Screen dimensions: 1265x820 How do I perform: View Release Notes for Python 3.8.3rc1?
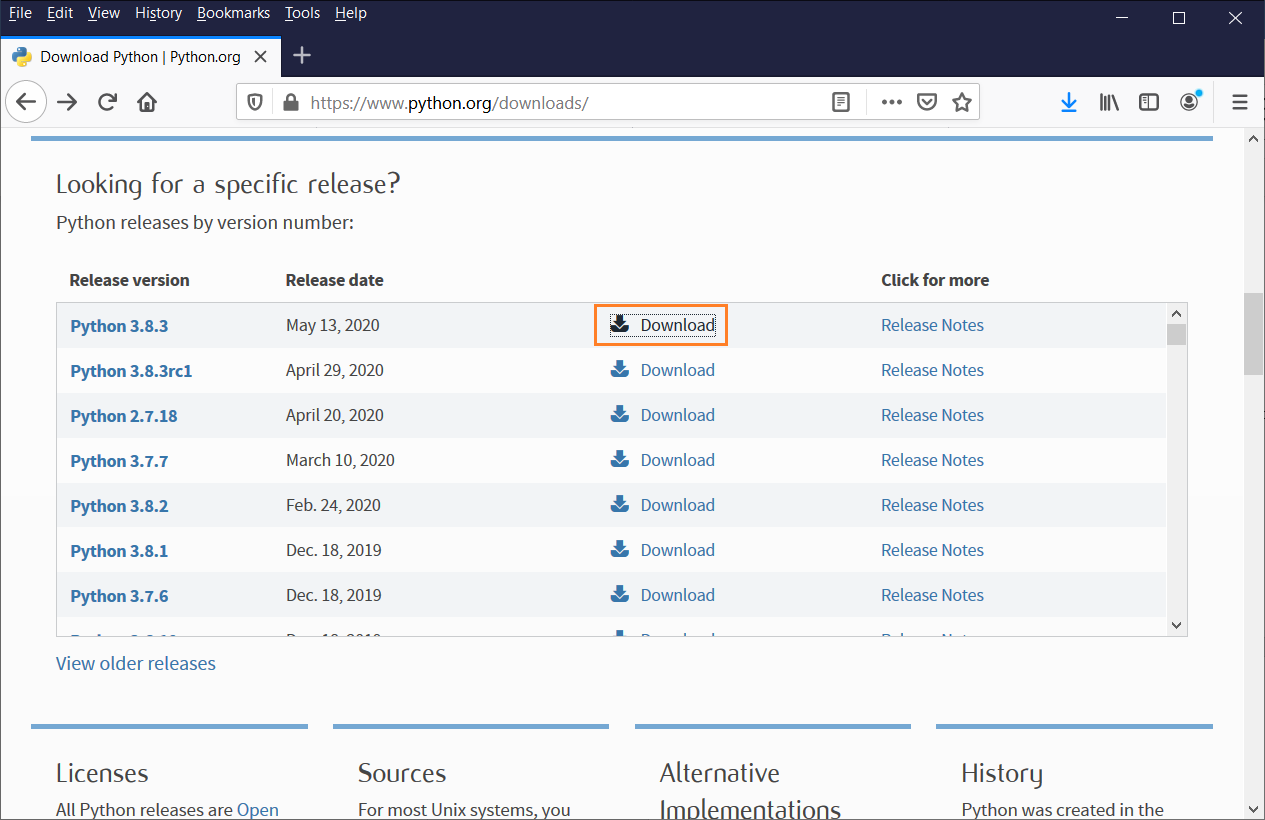932,370
